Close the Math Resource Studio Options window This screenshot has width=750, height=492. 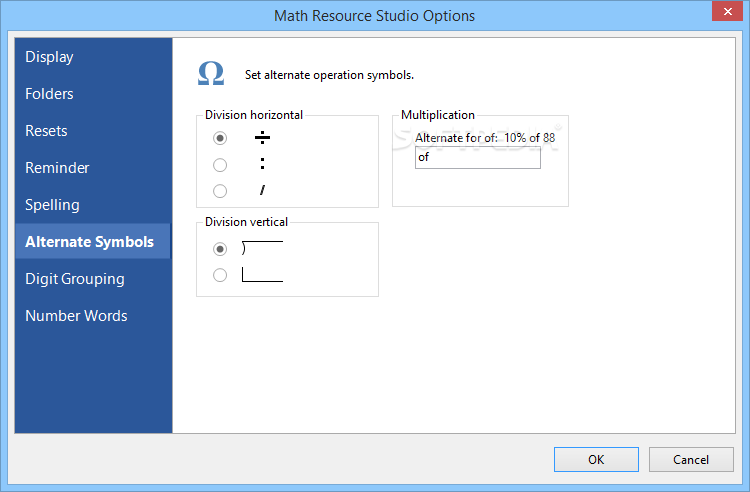(x=728, y=11)
